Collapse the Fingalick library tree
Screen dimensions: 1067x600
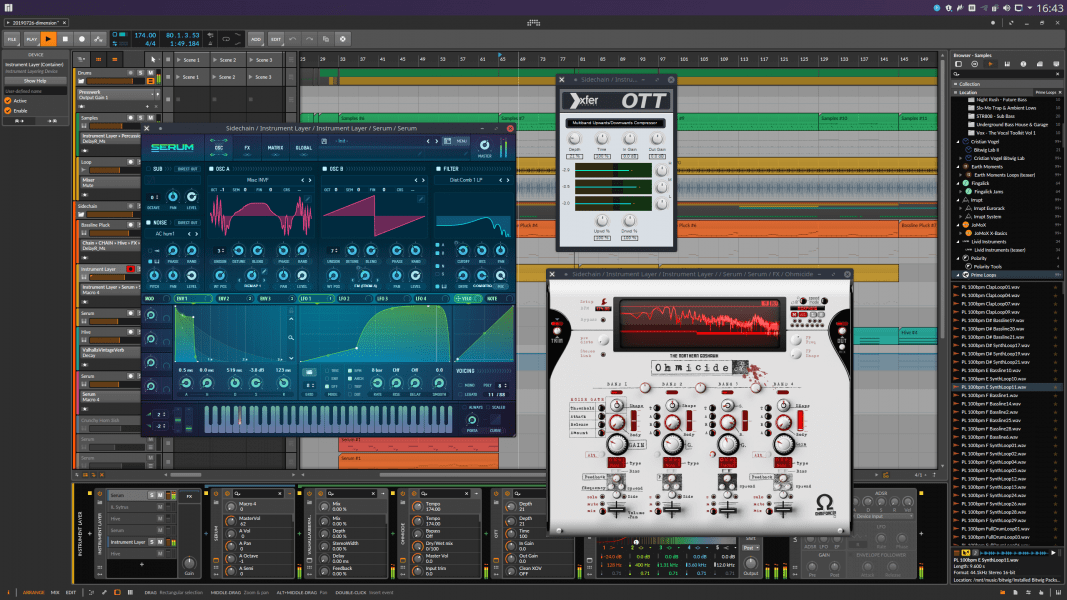point(958,183)
